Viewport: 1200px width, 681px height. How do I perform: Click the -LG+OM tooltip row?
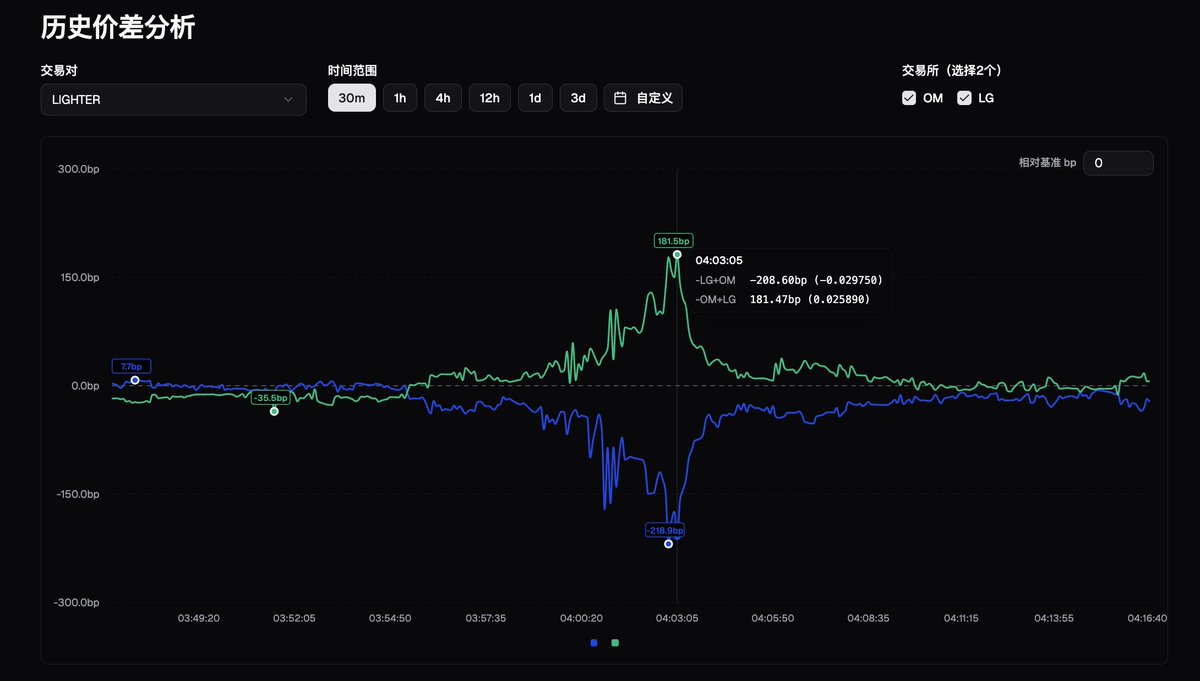(789, 281)
